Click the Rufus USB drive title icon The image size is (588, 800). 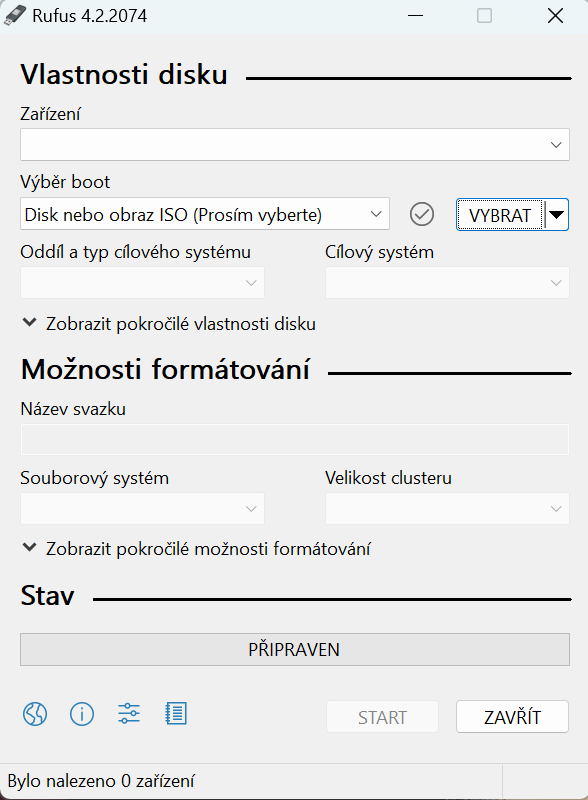click(x=15, y=15)
